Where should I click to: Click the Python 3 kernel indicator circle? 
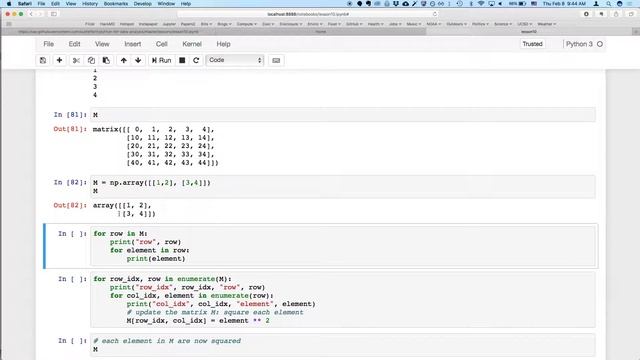(600, 44)
